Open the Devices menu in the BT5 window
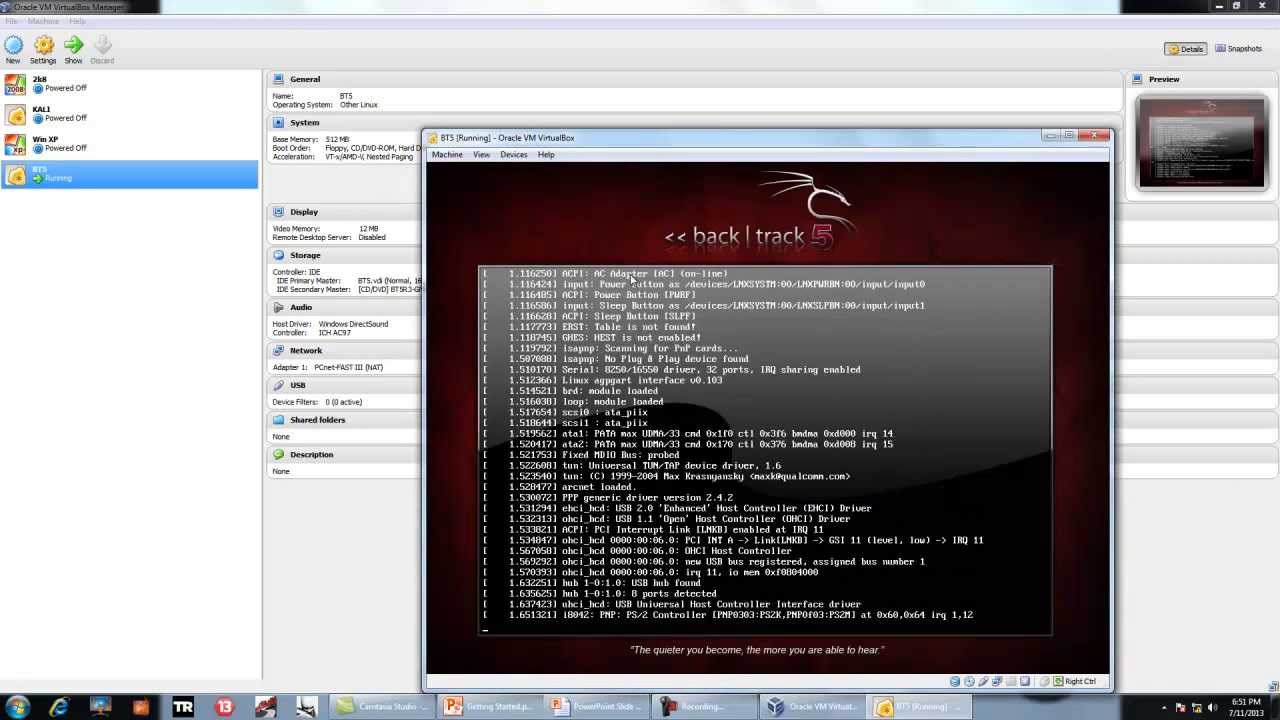The image size is (1280, 720). [x=513, y=155]
